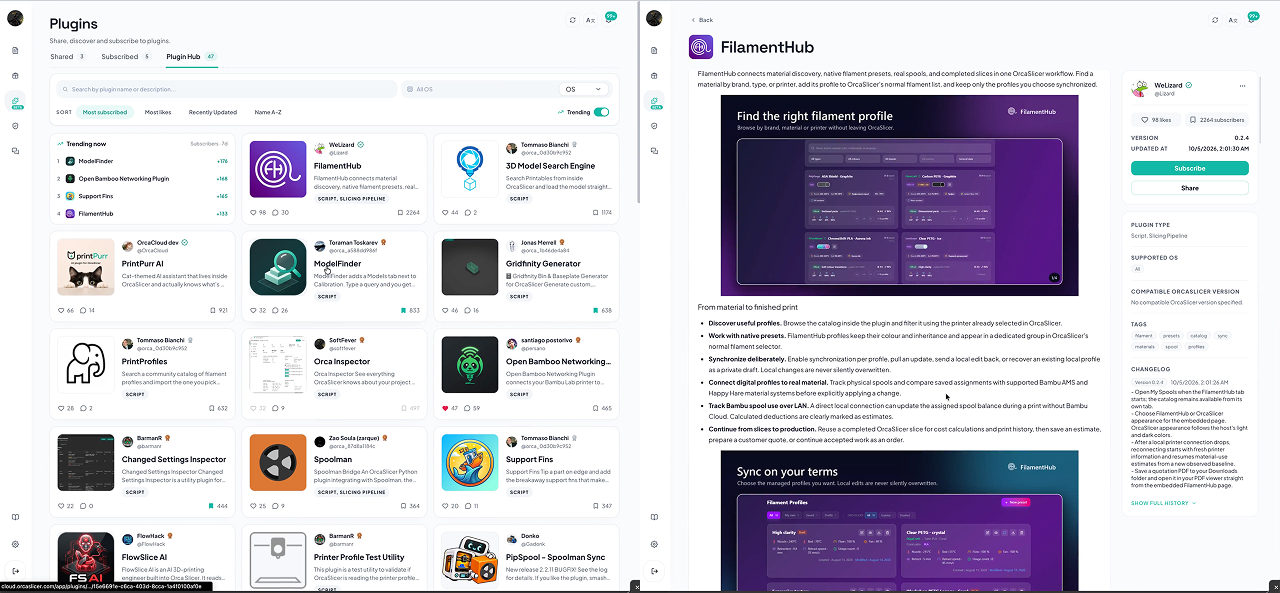
Task: Click the refresh icon in the left Plugins pane
Action: coord(572,20)
